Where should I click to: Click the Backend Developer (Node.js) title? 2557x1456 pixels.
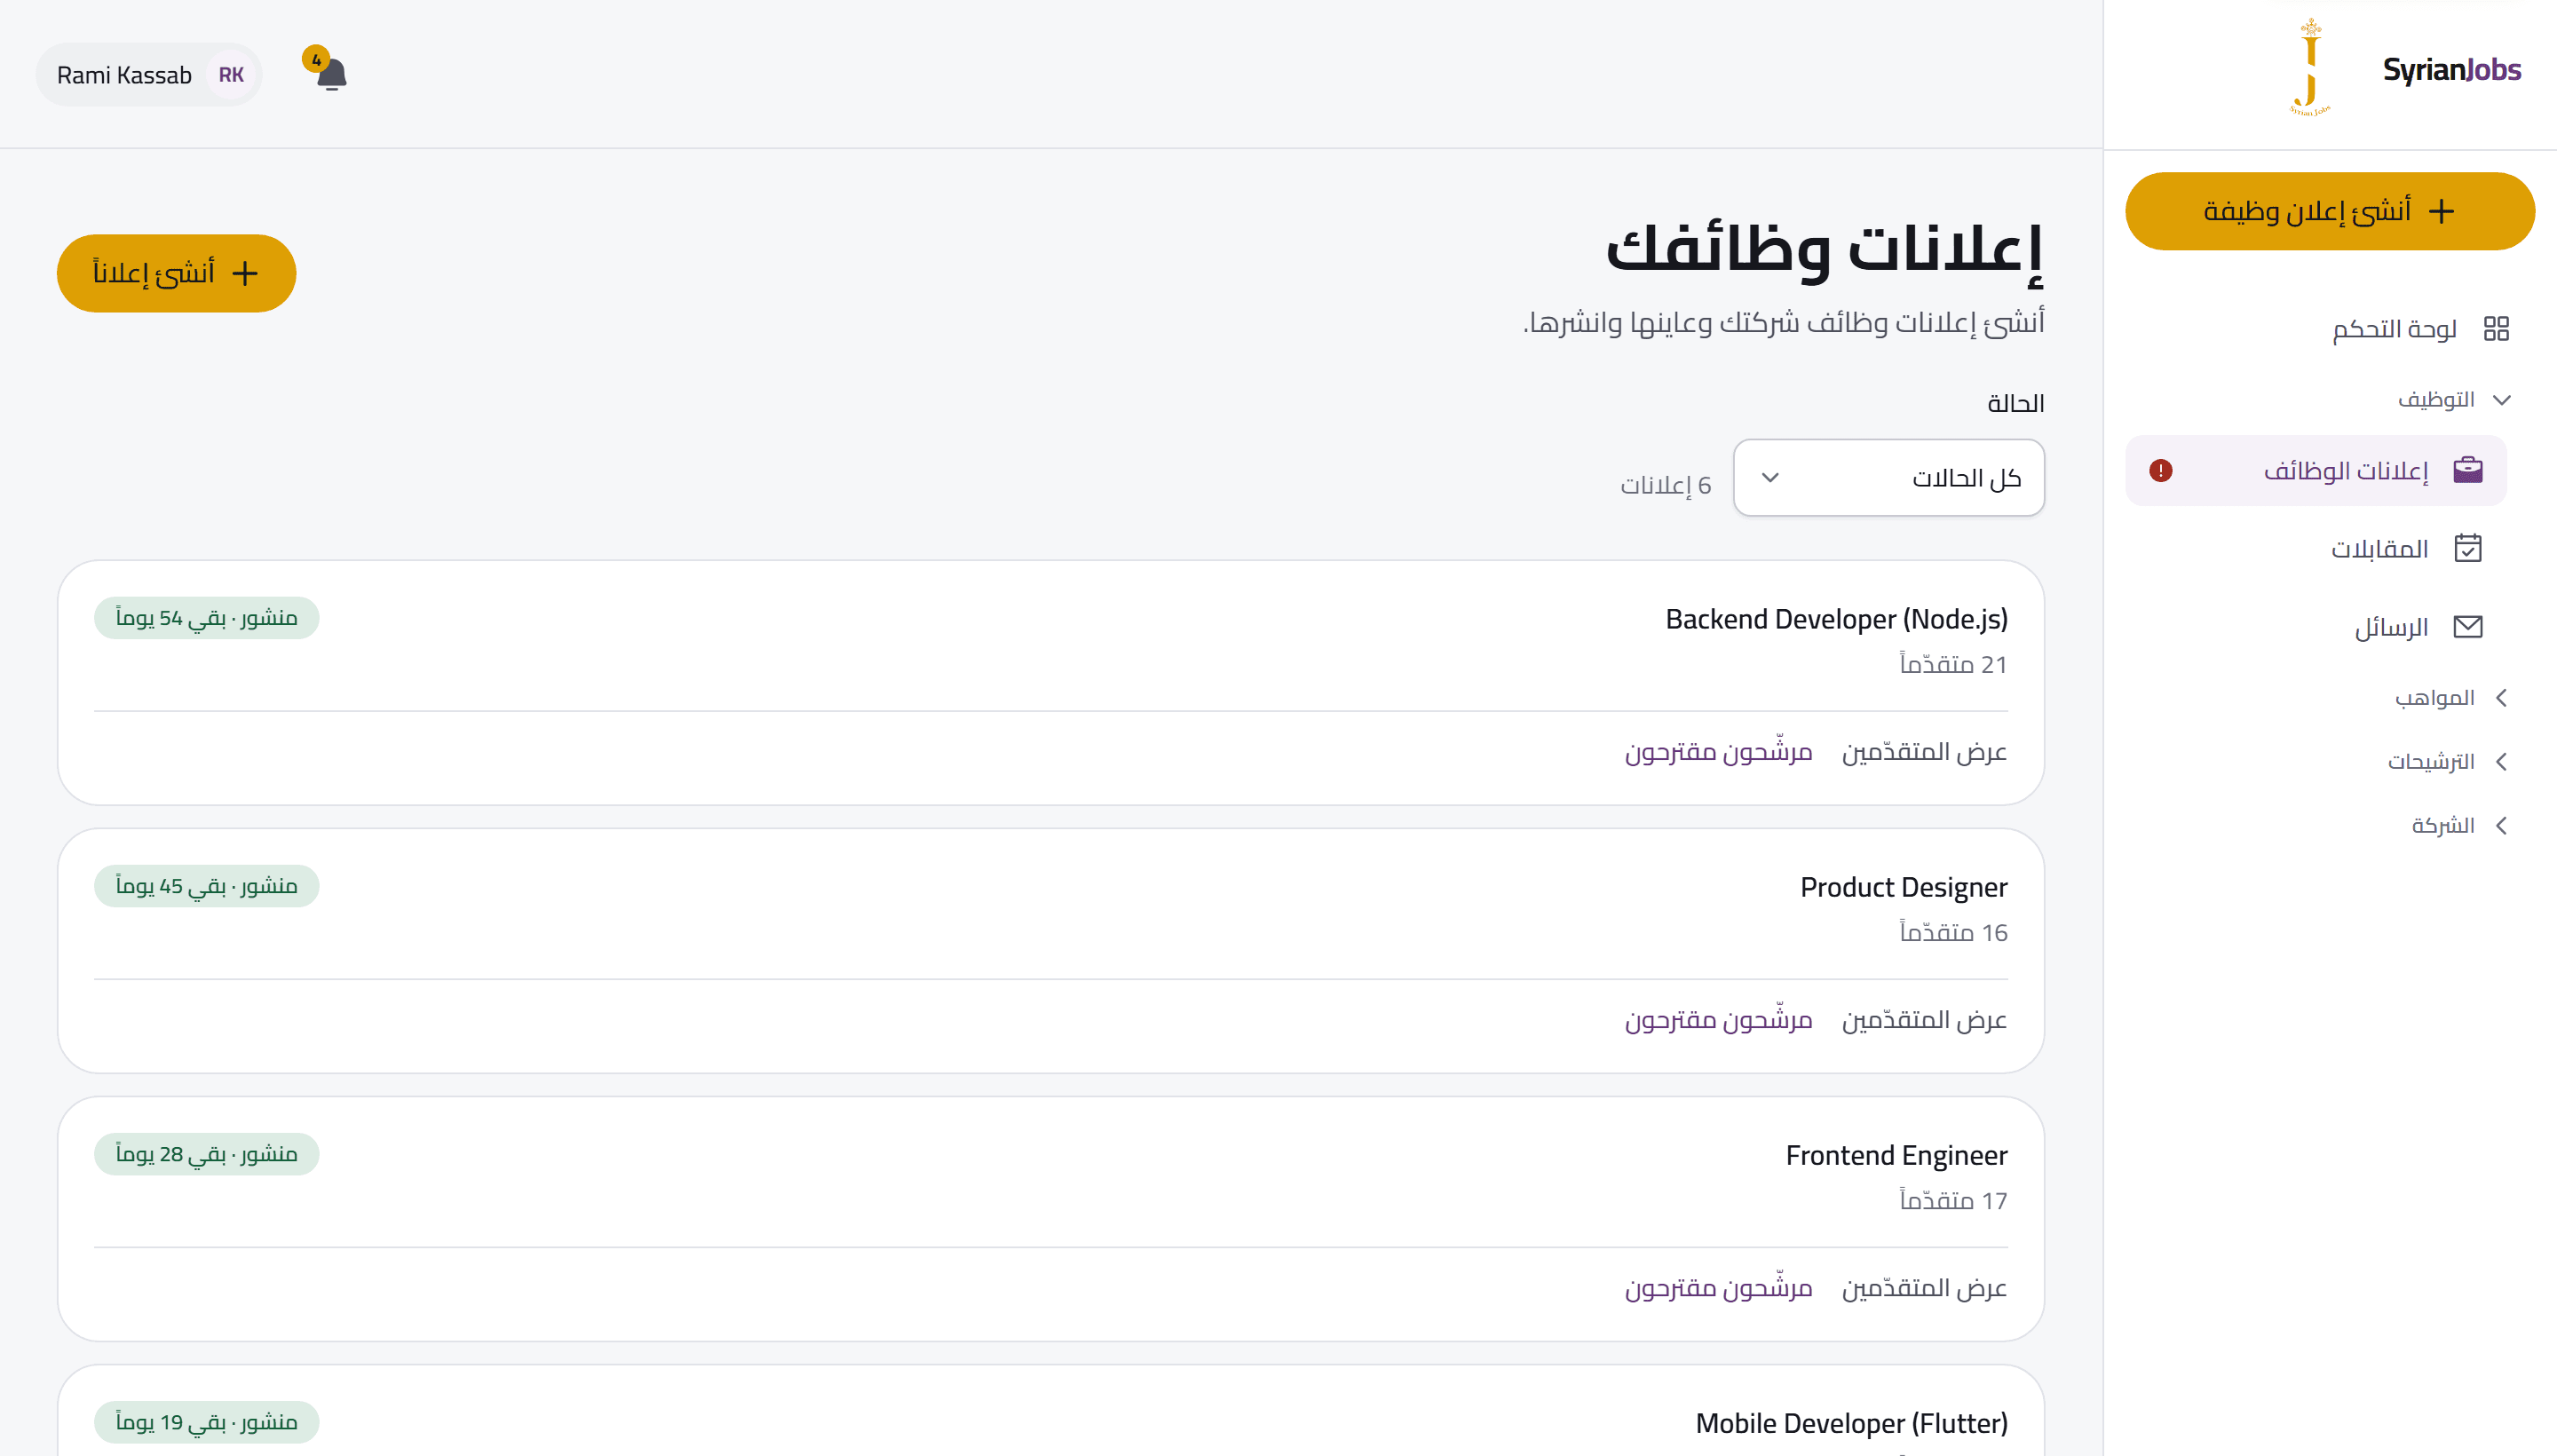click(1836, 619)
